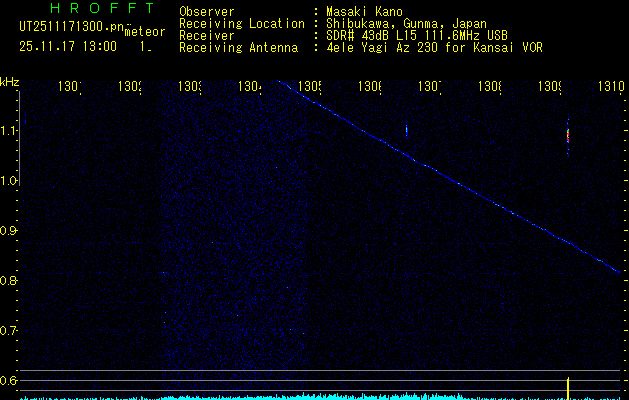Viewport: 629px width, 400px height.
Task: Click the 'Receiver' label
Action: (x=207, y=36)
